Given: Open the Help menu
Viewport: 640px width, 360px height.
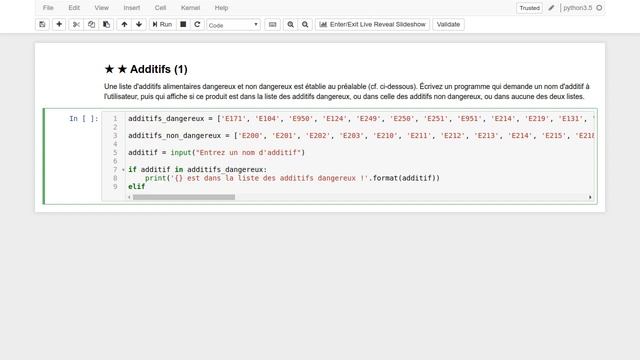Looking at the screenshot, I should pos(221,8).
